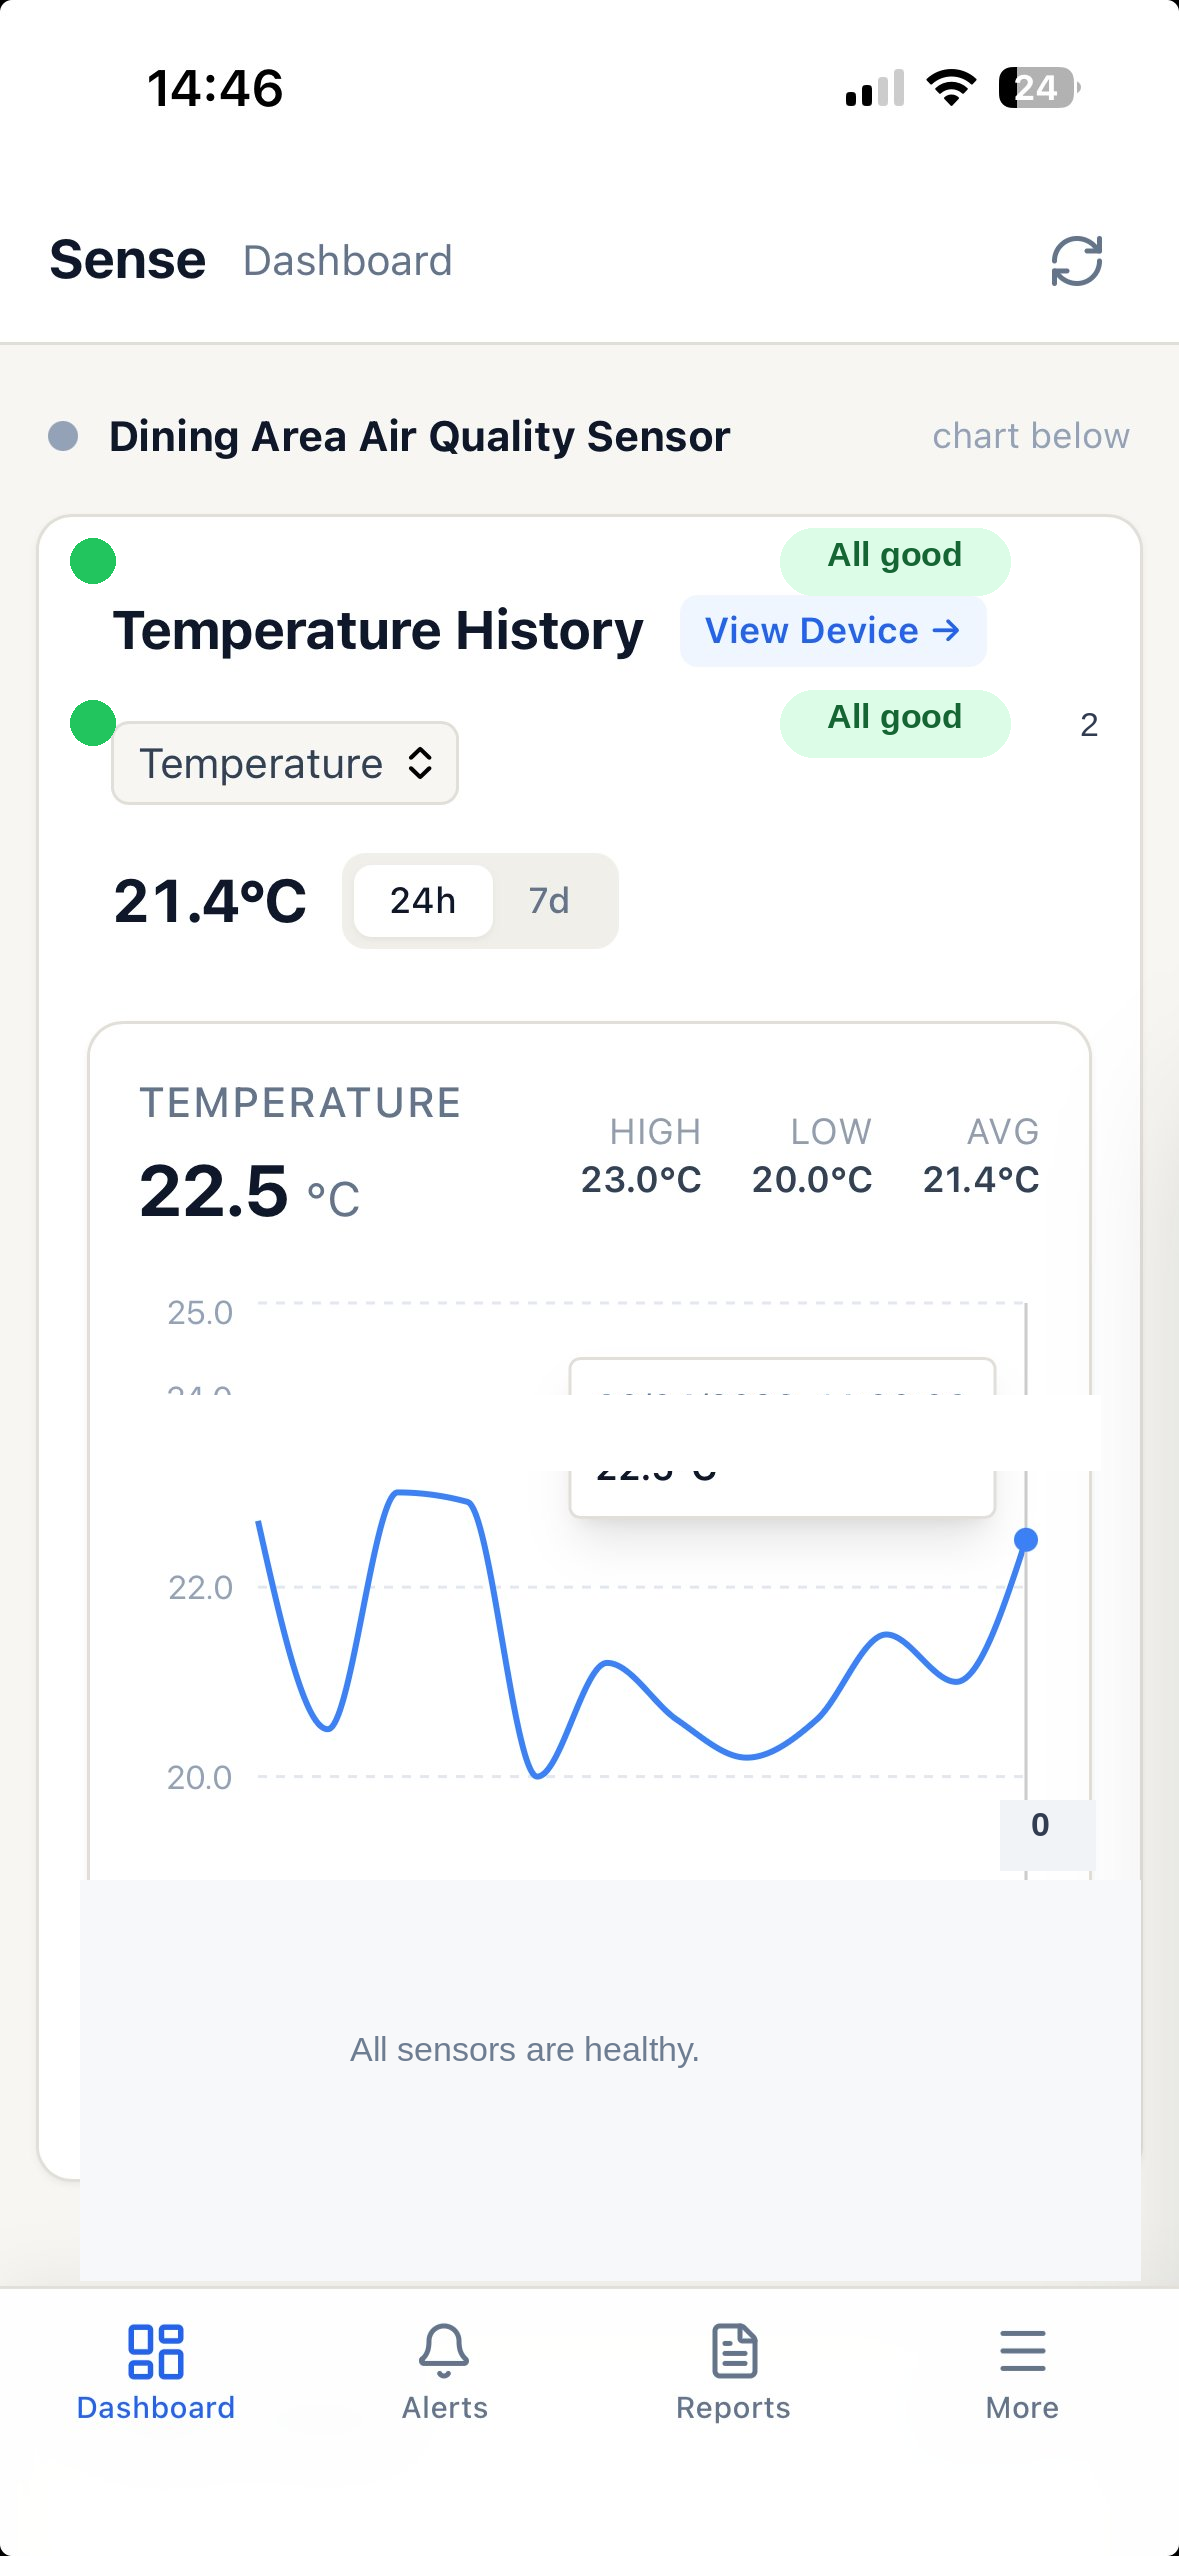The width and height of the screenshot is (1179, 2556).
Task: Click the arrow in View Device
Action: click(x=945, y=630)
